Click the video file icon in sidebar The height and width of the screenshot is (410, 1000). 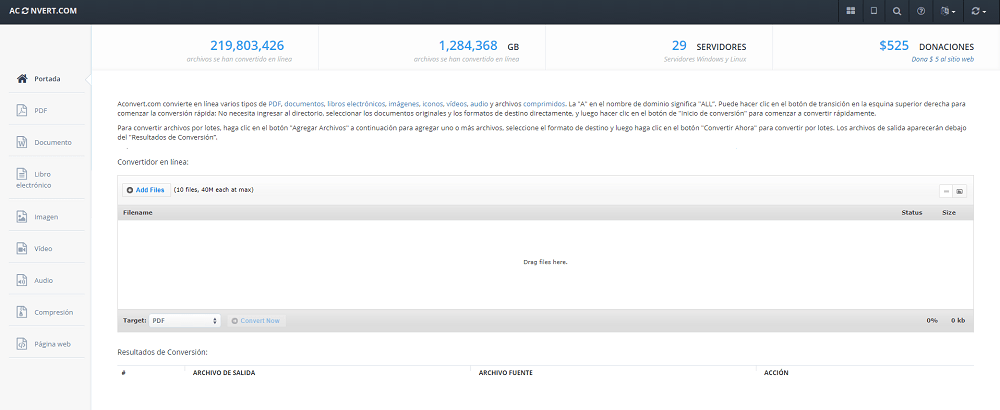point(22,249)
